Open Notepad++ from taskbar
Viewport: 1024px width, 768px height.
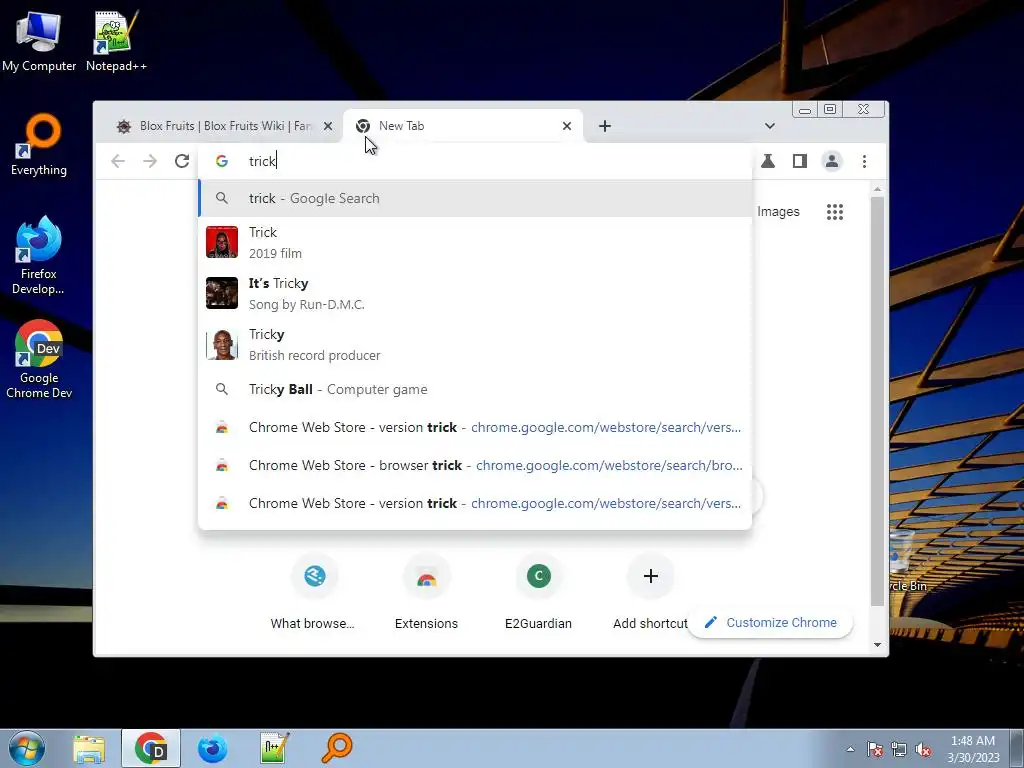pos(274,748)
